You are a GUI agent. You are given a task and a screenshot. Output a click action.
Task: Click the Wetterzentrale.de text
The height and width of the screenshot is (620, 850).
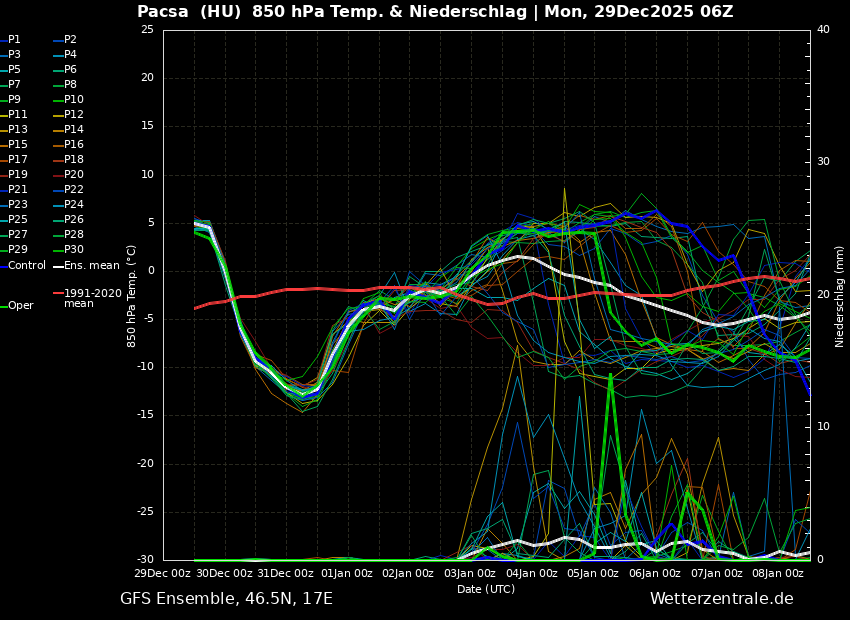(721, 599)
